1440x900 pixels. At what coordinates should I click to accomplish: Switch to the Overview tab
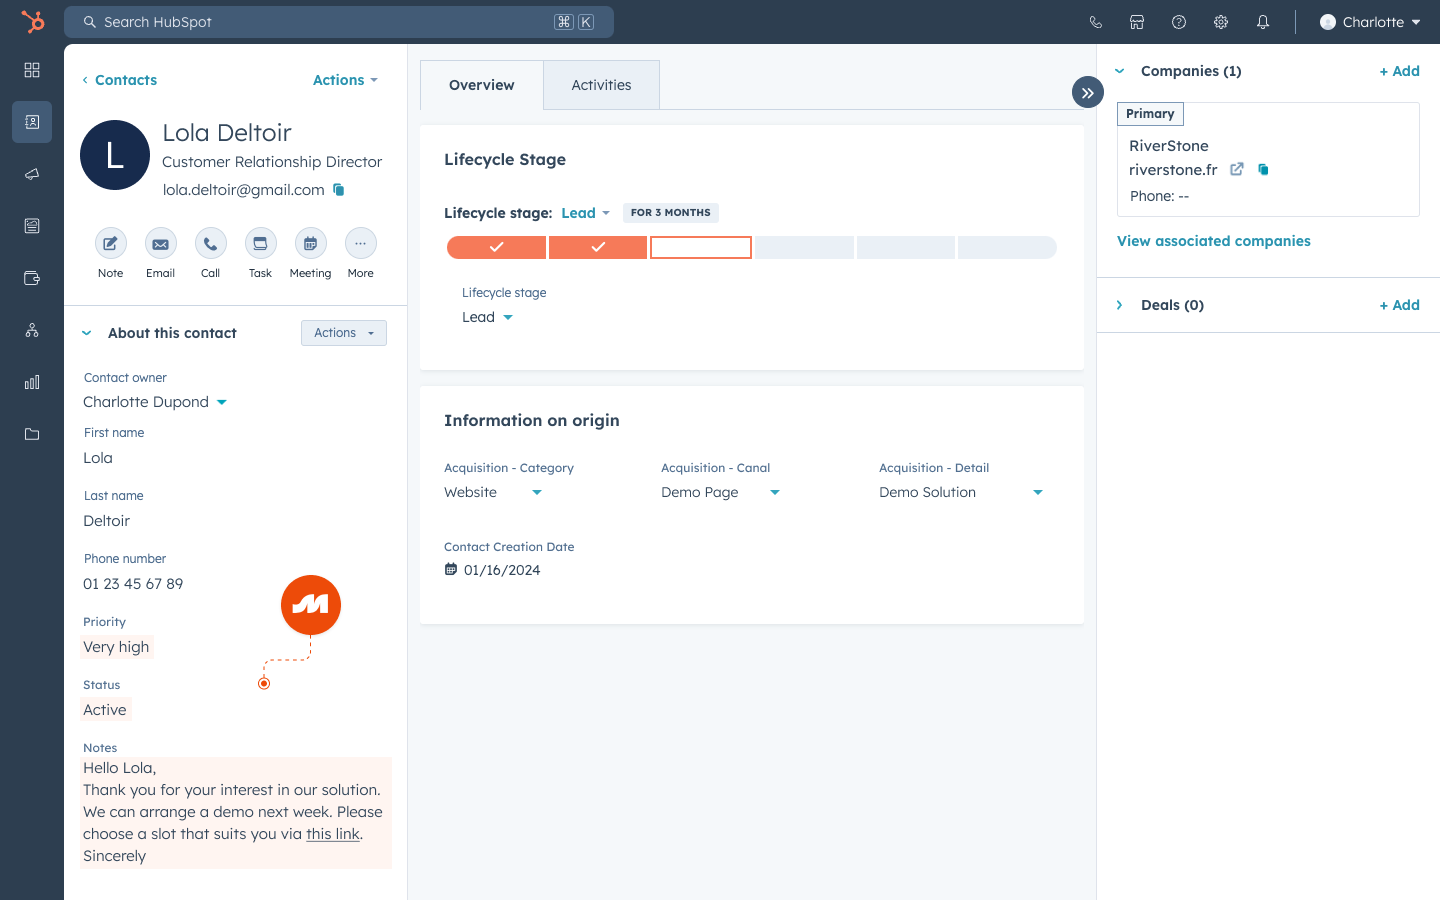(482, 85)
